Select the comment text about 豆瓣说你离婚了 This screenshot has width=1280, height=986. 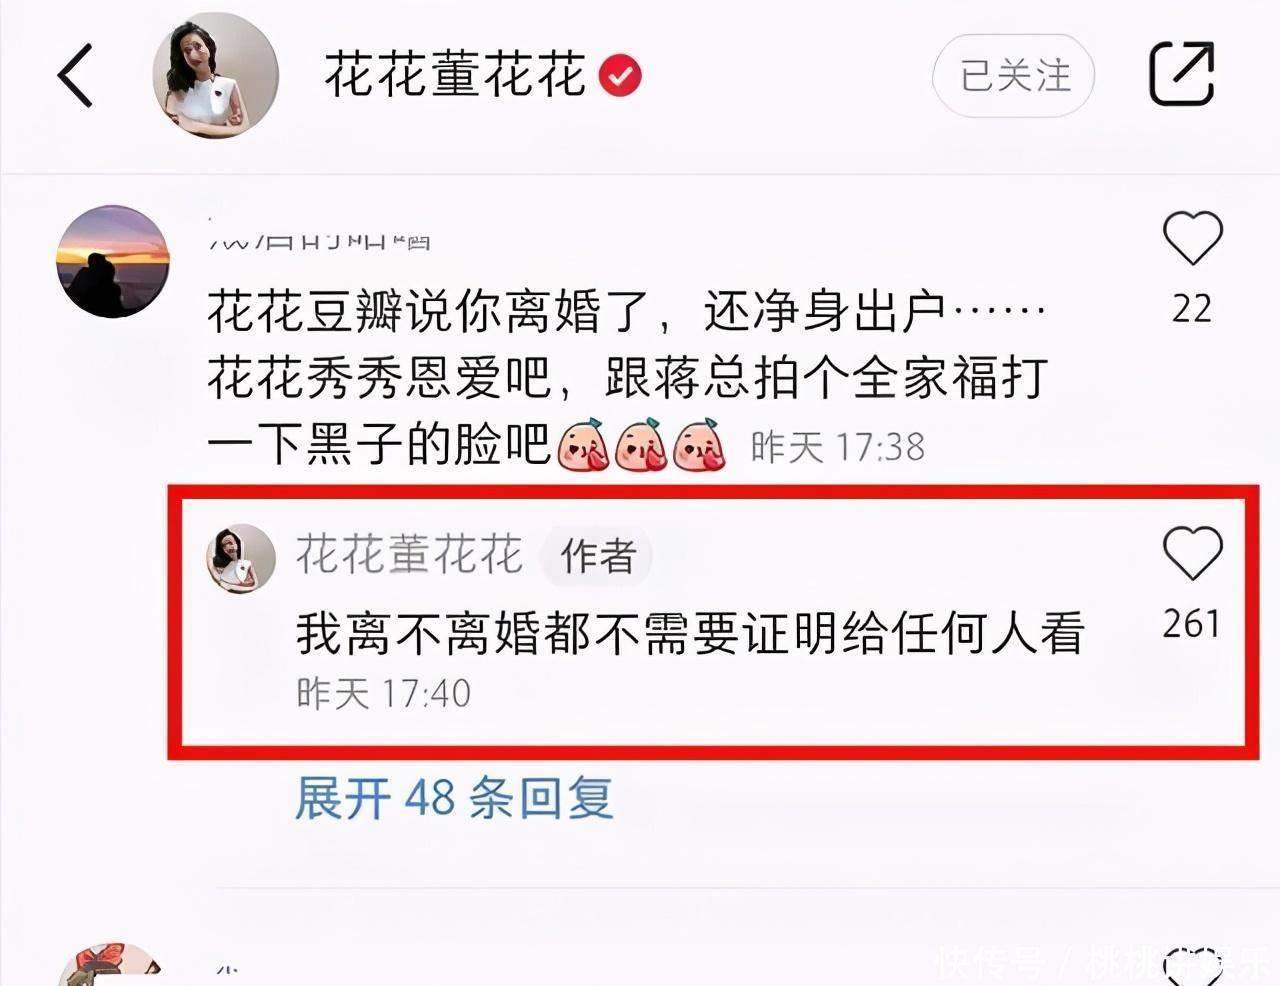[x=627, y=379]
